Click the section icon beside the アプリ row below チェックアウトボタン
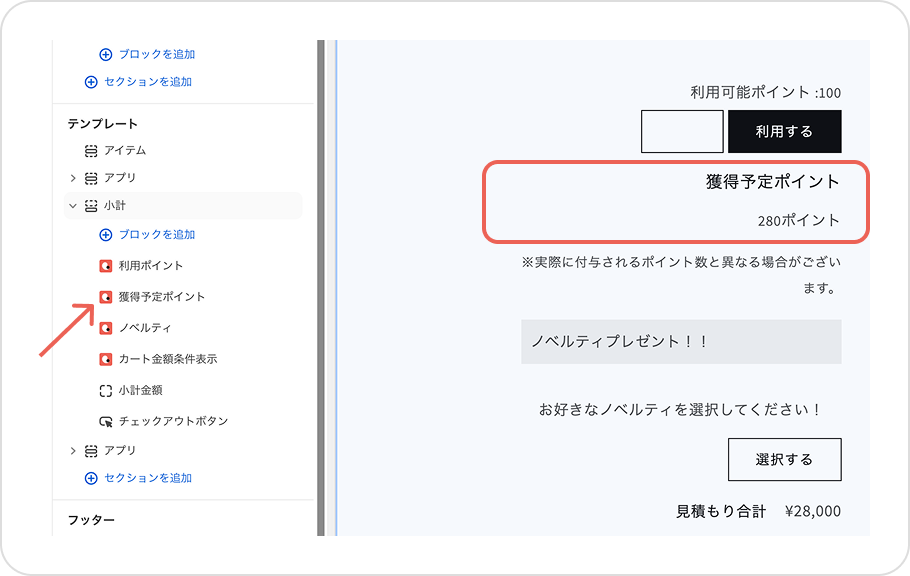 91,451
